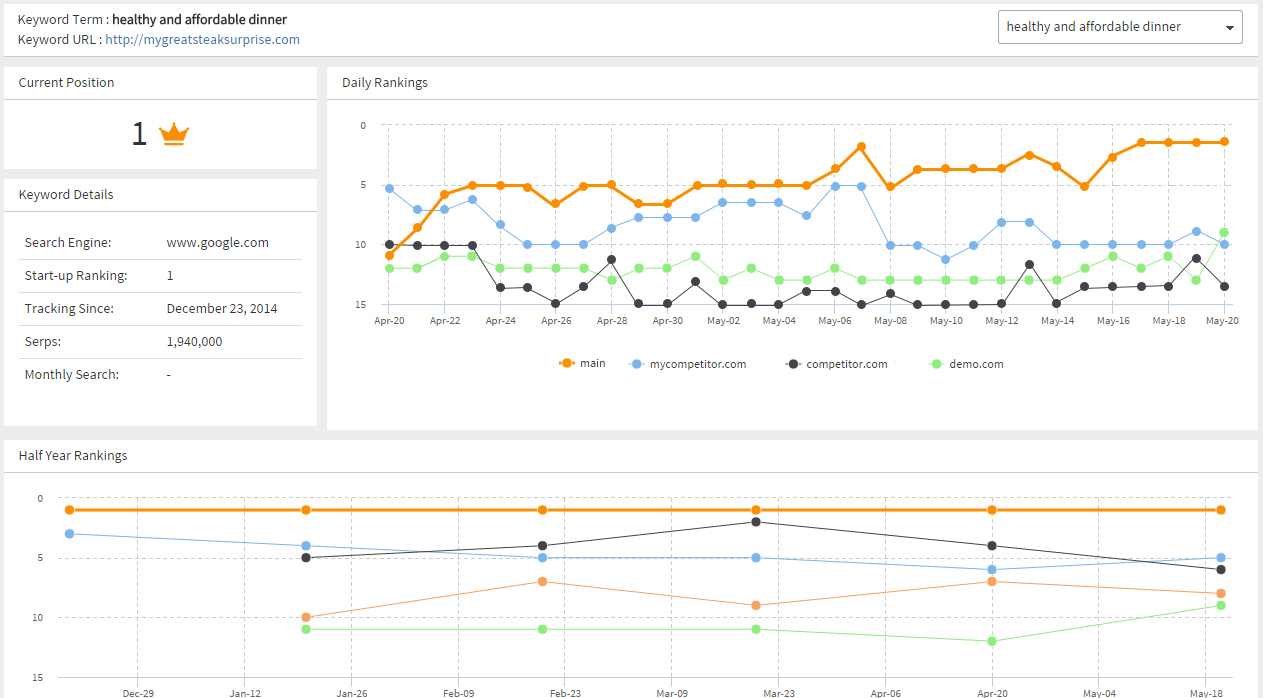Click the Daily Rankings panel header

(385, 83)
